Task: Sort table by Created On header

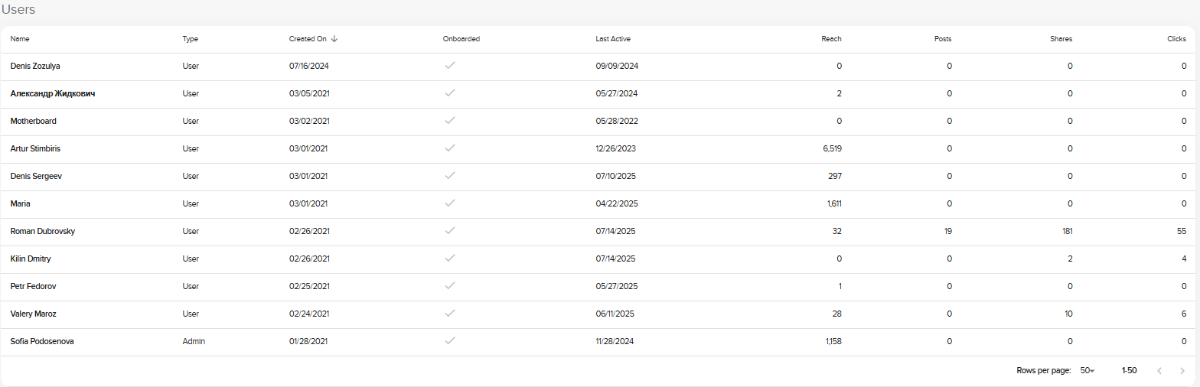Action: click(308, 39)
